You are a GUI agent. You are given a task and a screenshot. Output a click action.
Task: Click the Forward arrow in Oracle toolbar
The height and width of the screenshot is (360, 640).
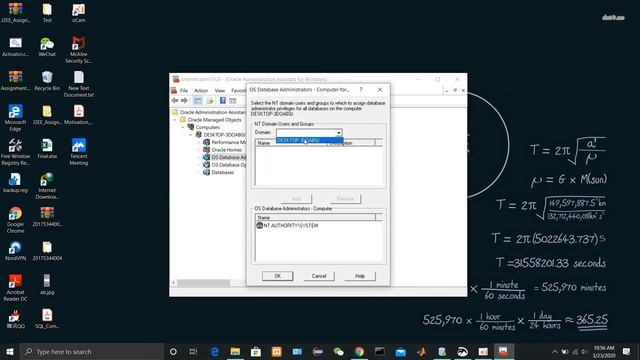coord(184,100)
